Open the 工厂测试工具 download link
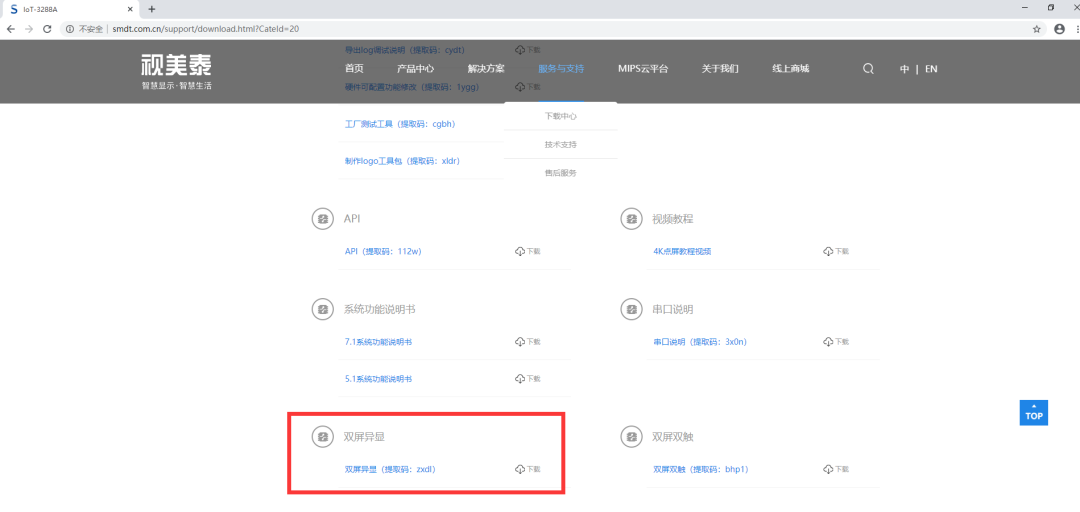The width and height of the screenshot is (1080, 512). pyautogui.click(x=400, y=124)
